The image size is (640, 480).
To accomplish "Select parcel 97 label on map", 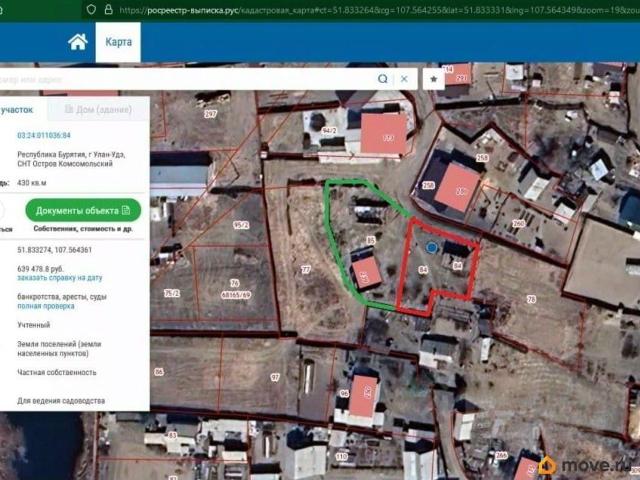I will click(276, 378).
